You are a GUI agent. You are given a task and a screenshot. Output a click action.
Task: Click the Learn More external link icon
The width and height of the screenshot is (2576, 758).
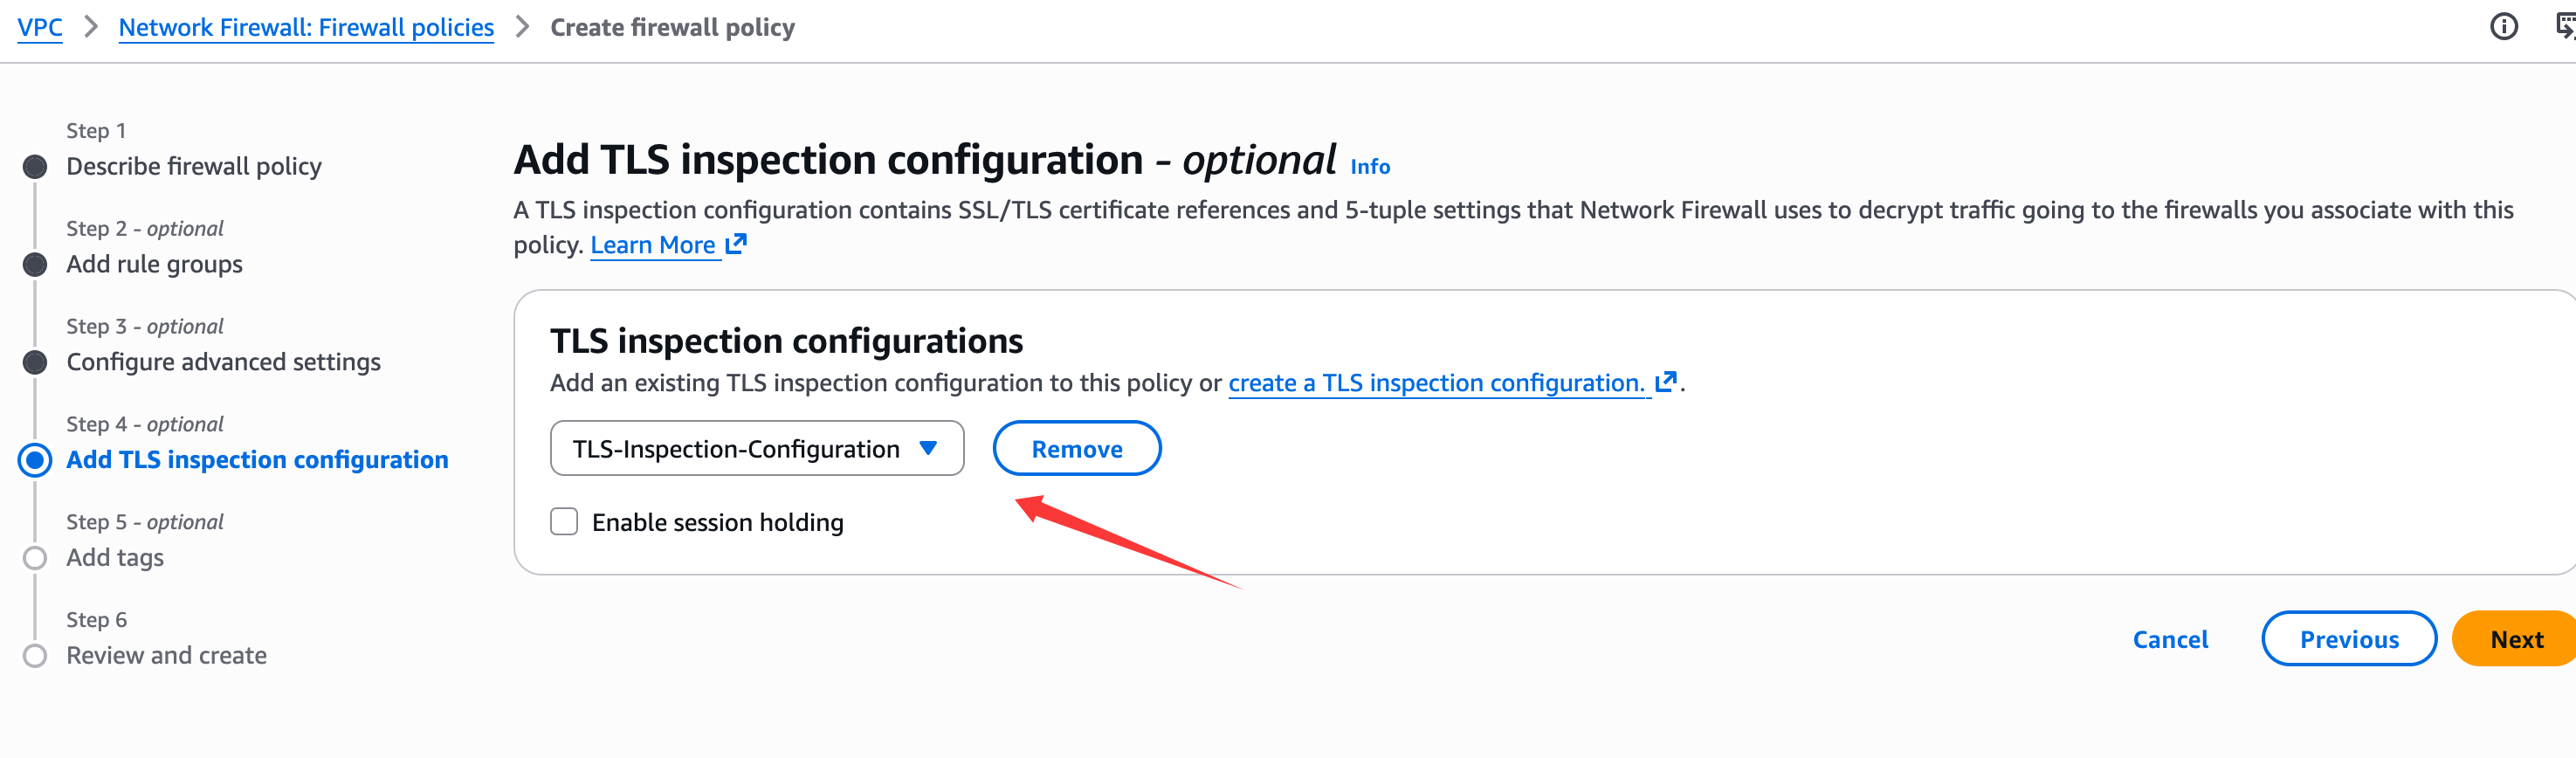click(x=736, y=244)
